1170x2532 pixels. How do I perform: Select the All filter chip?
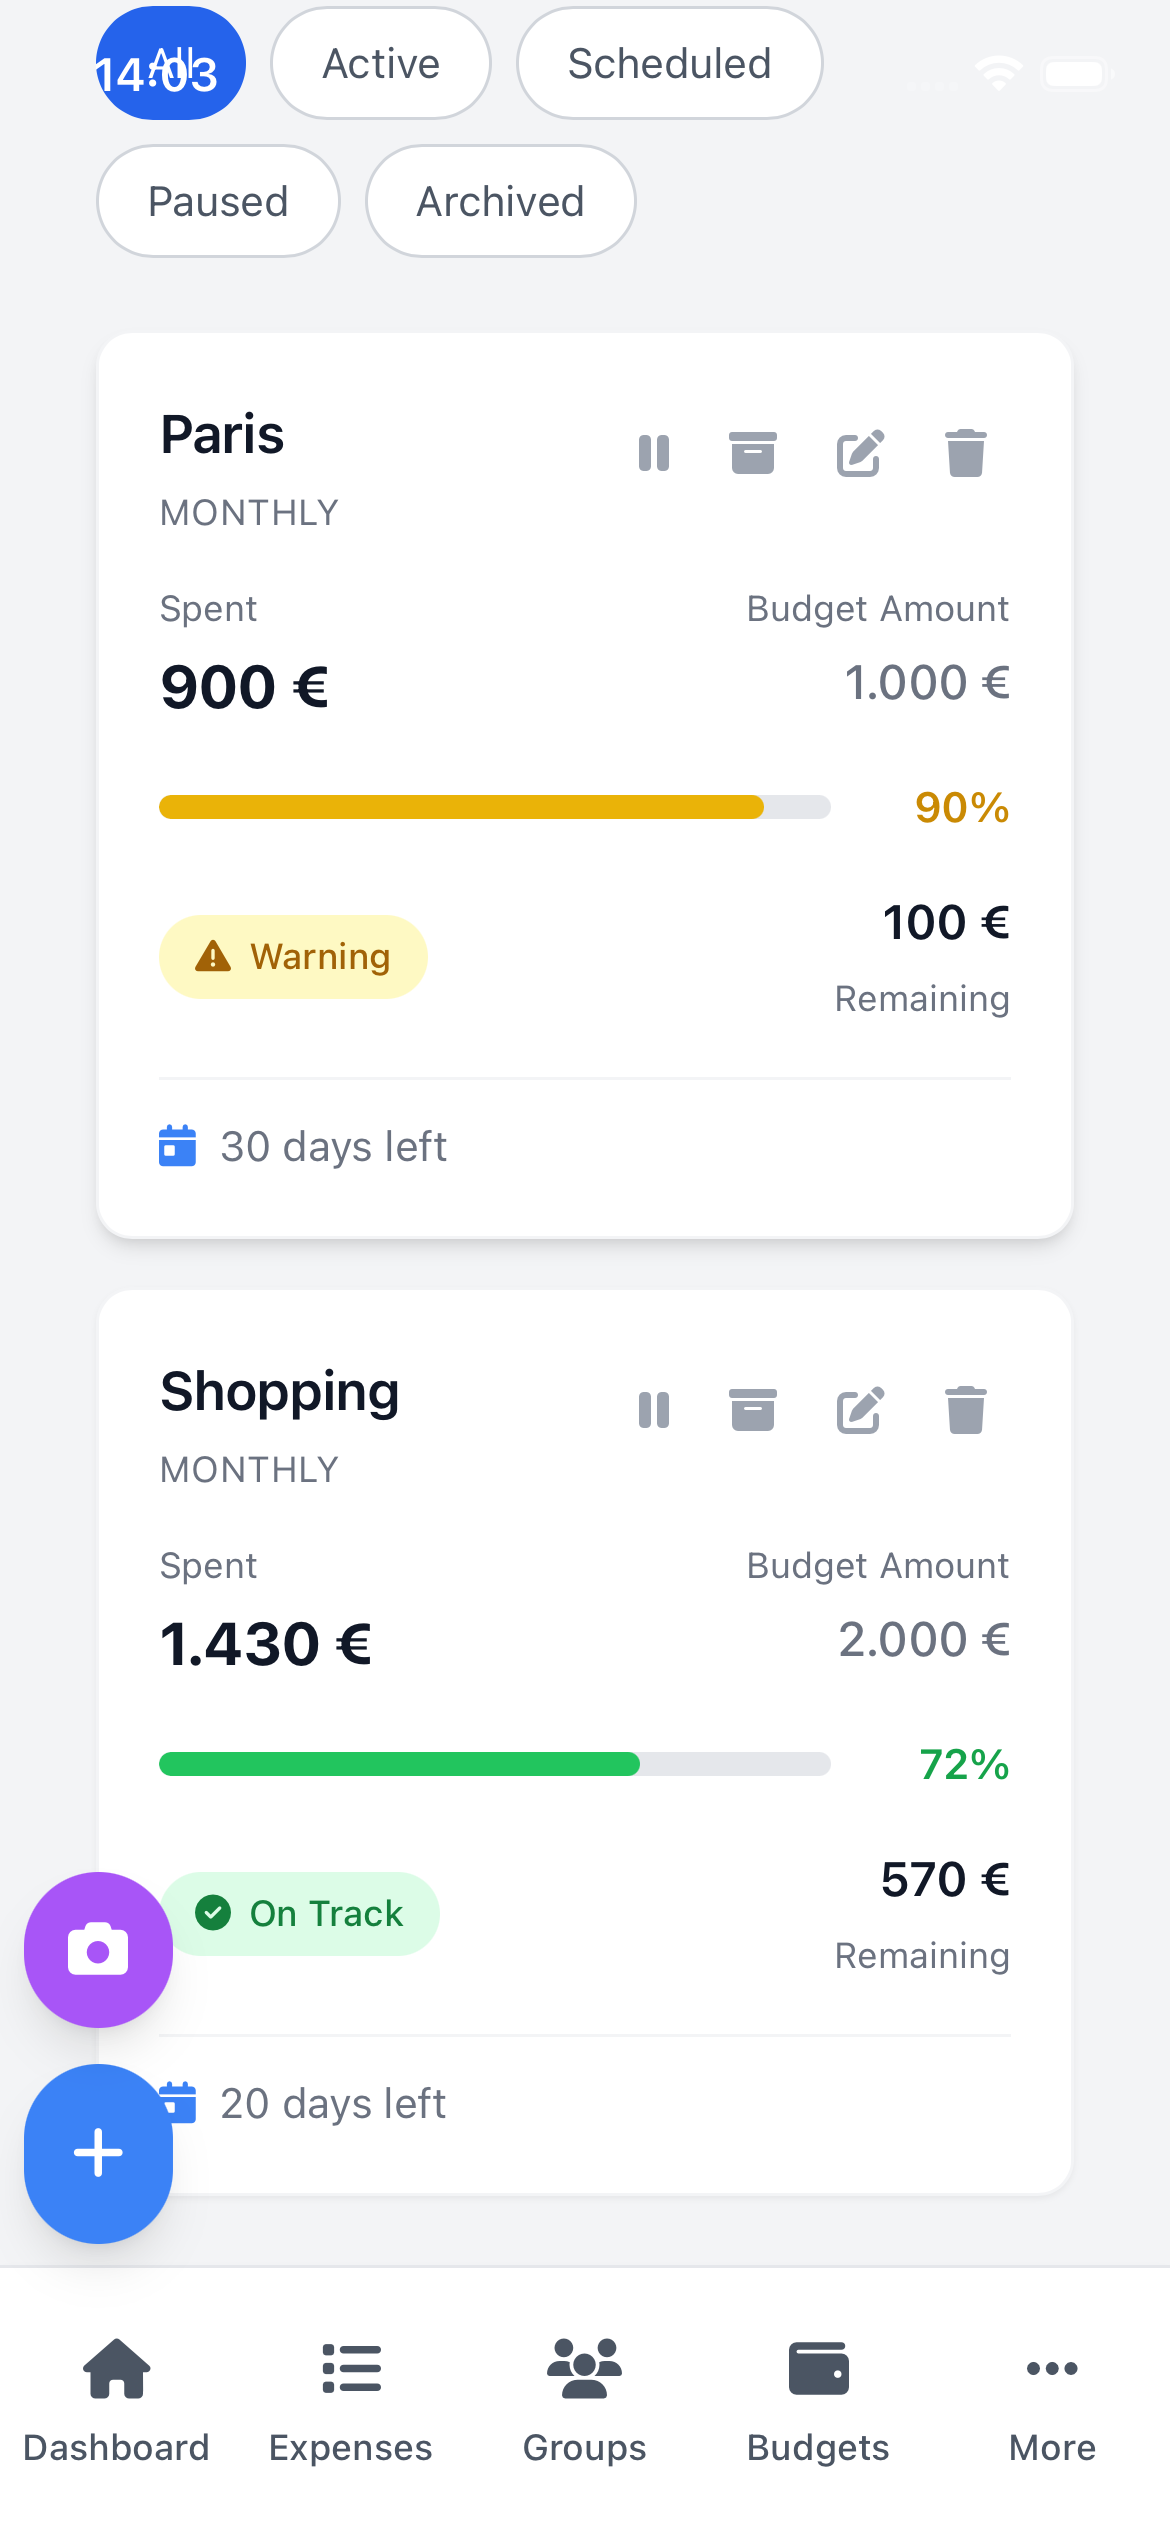pyautogui.click(x=171, y=63)
